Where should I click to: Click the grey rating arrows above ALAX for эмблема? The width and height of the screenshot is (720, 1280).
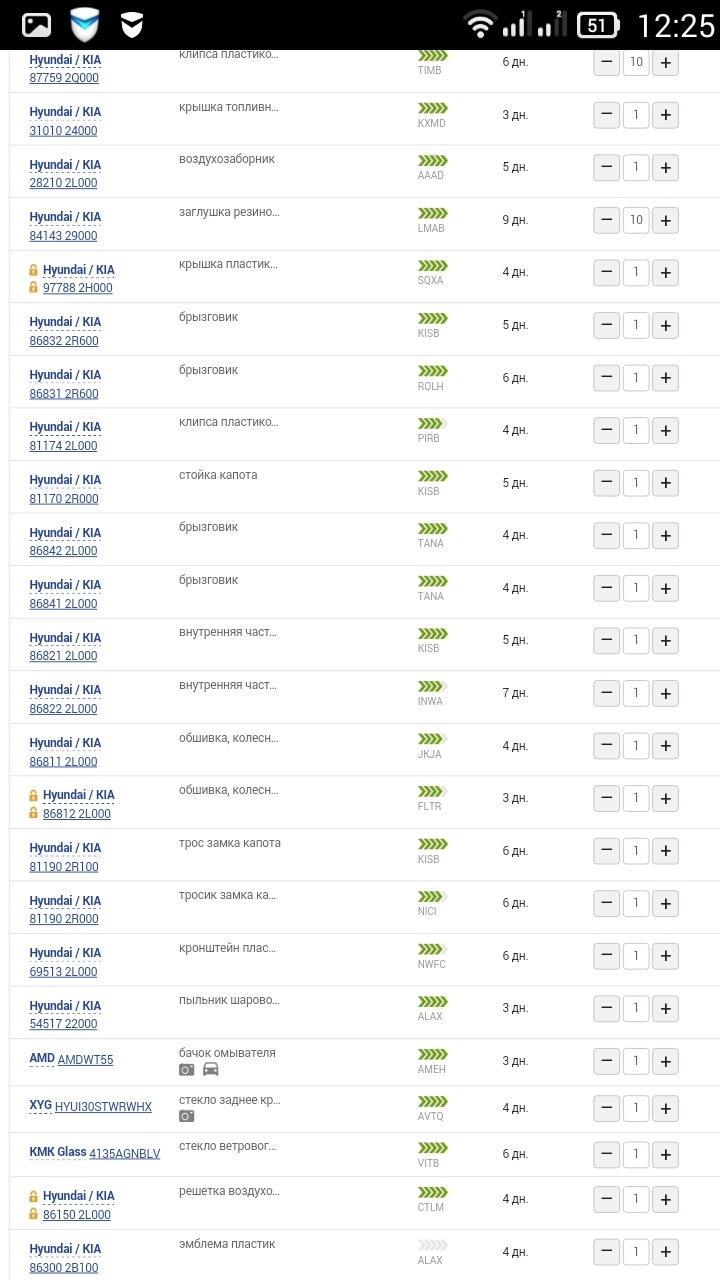(432, 1245)
